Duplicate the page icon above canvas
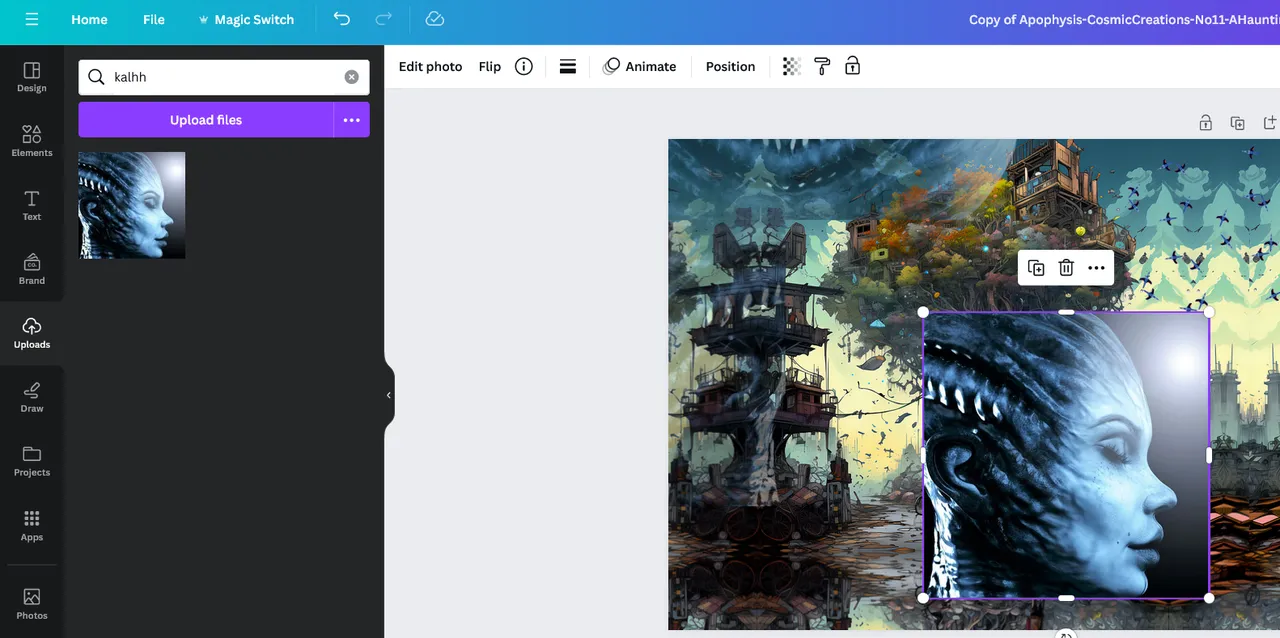The width and height of the screenshot is (1280, 638). [x=1238, y=123]
